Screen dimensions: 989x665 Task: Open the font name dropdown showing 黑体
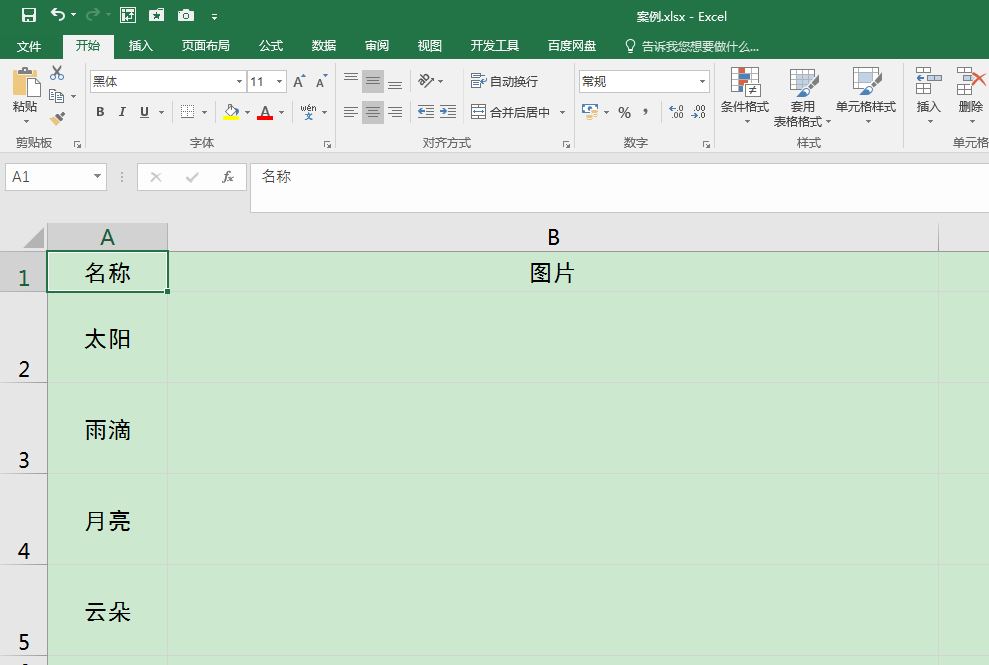click(239, 82)
